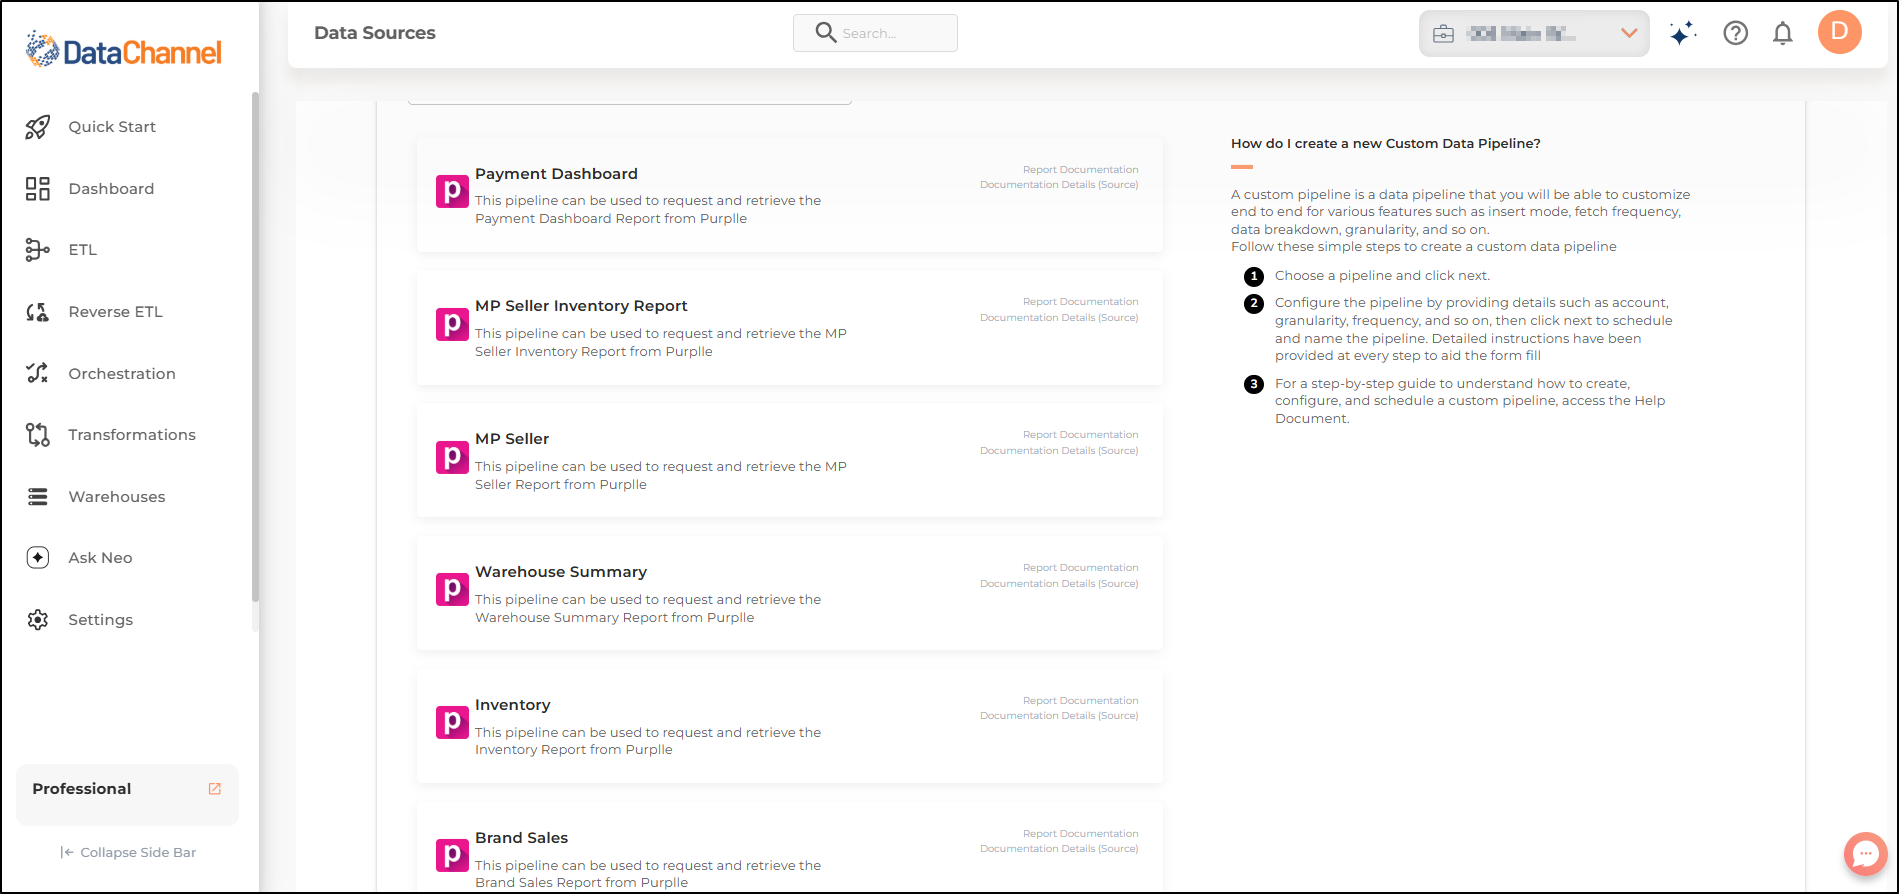
Task: Open Documentation Details (Source) for Brand Sales
Action: tap(1059, 849)
